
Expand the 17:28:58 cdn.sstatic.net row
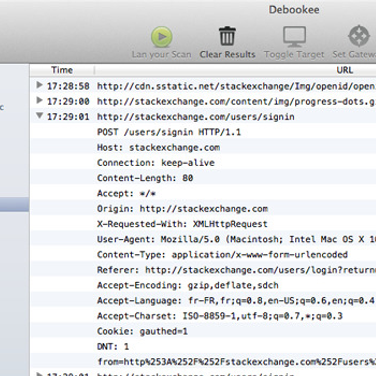39,85
